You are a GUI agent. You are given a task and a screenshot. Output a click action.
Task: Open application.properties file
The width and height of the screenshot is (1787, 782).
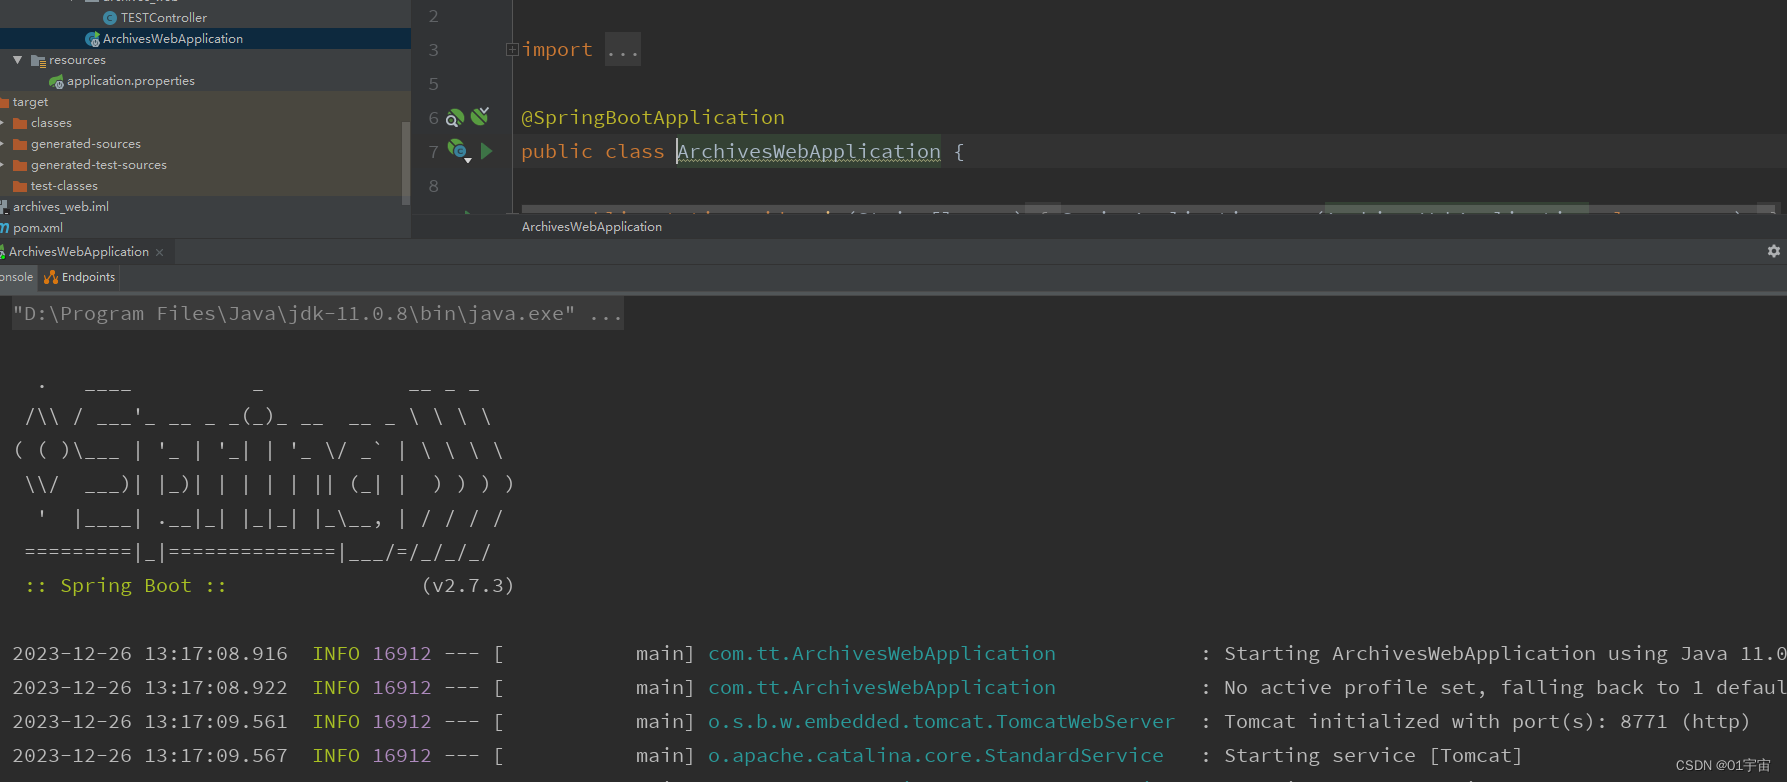131,81
